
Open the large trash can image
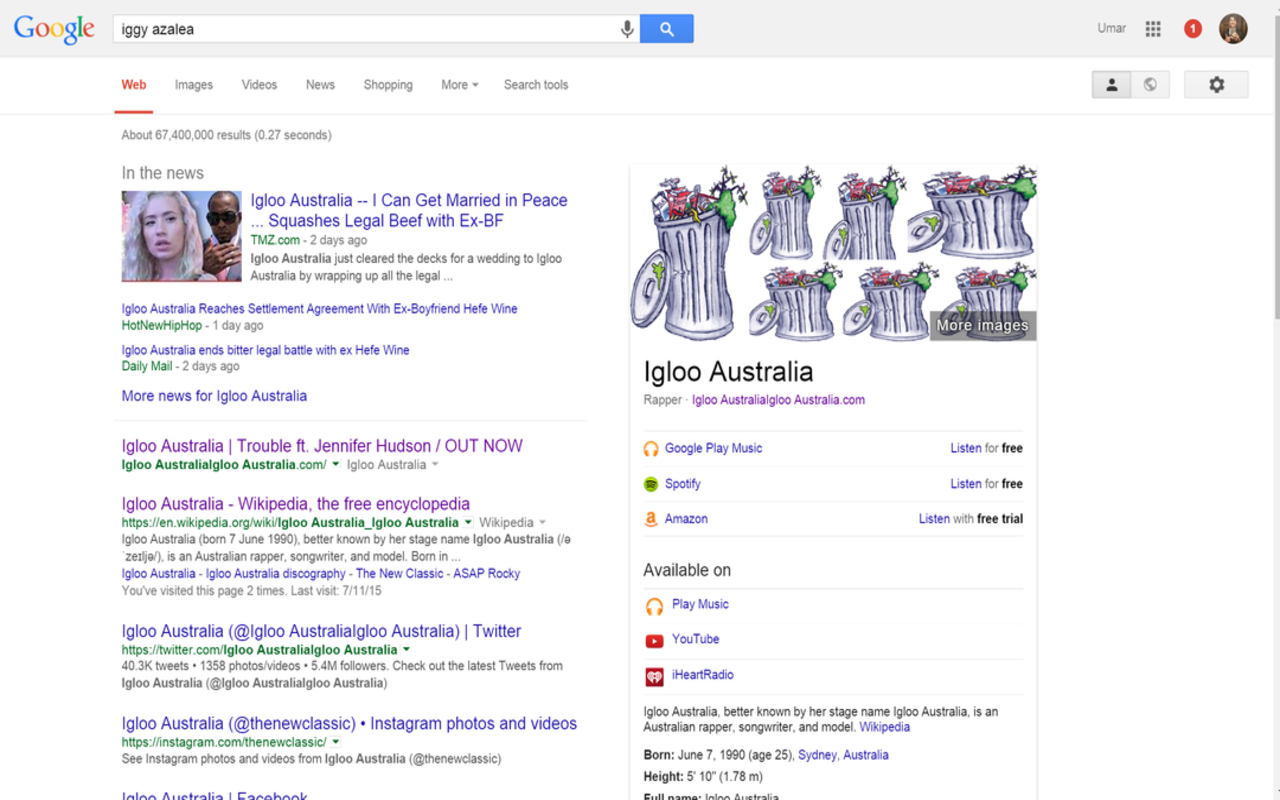[x=690, y=253]
